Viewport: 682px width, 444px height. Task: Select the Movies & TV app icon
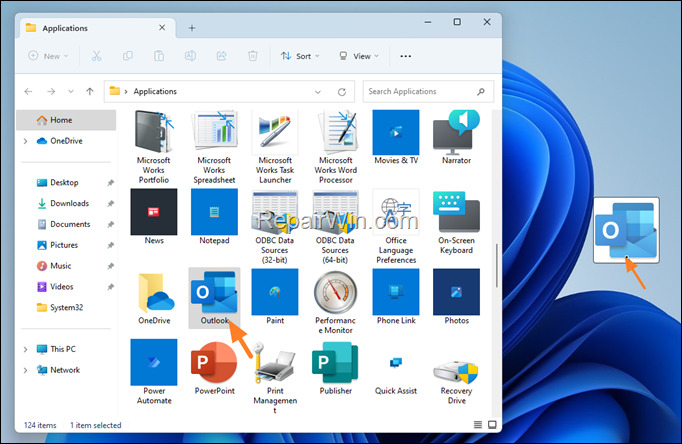(396, 132)
